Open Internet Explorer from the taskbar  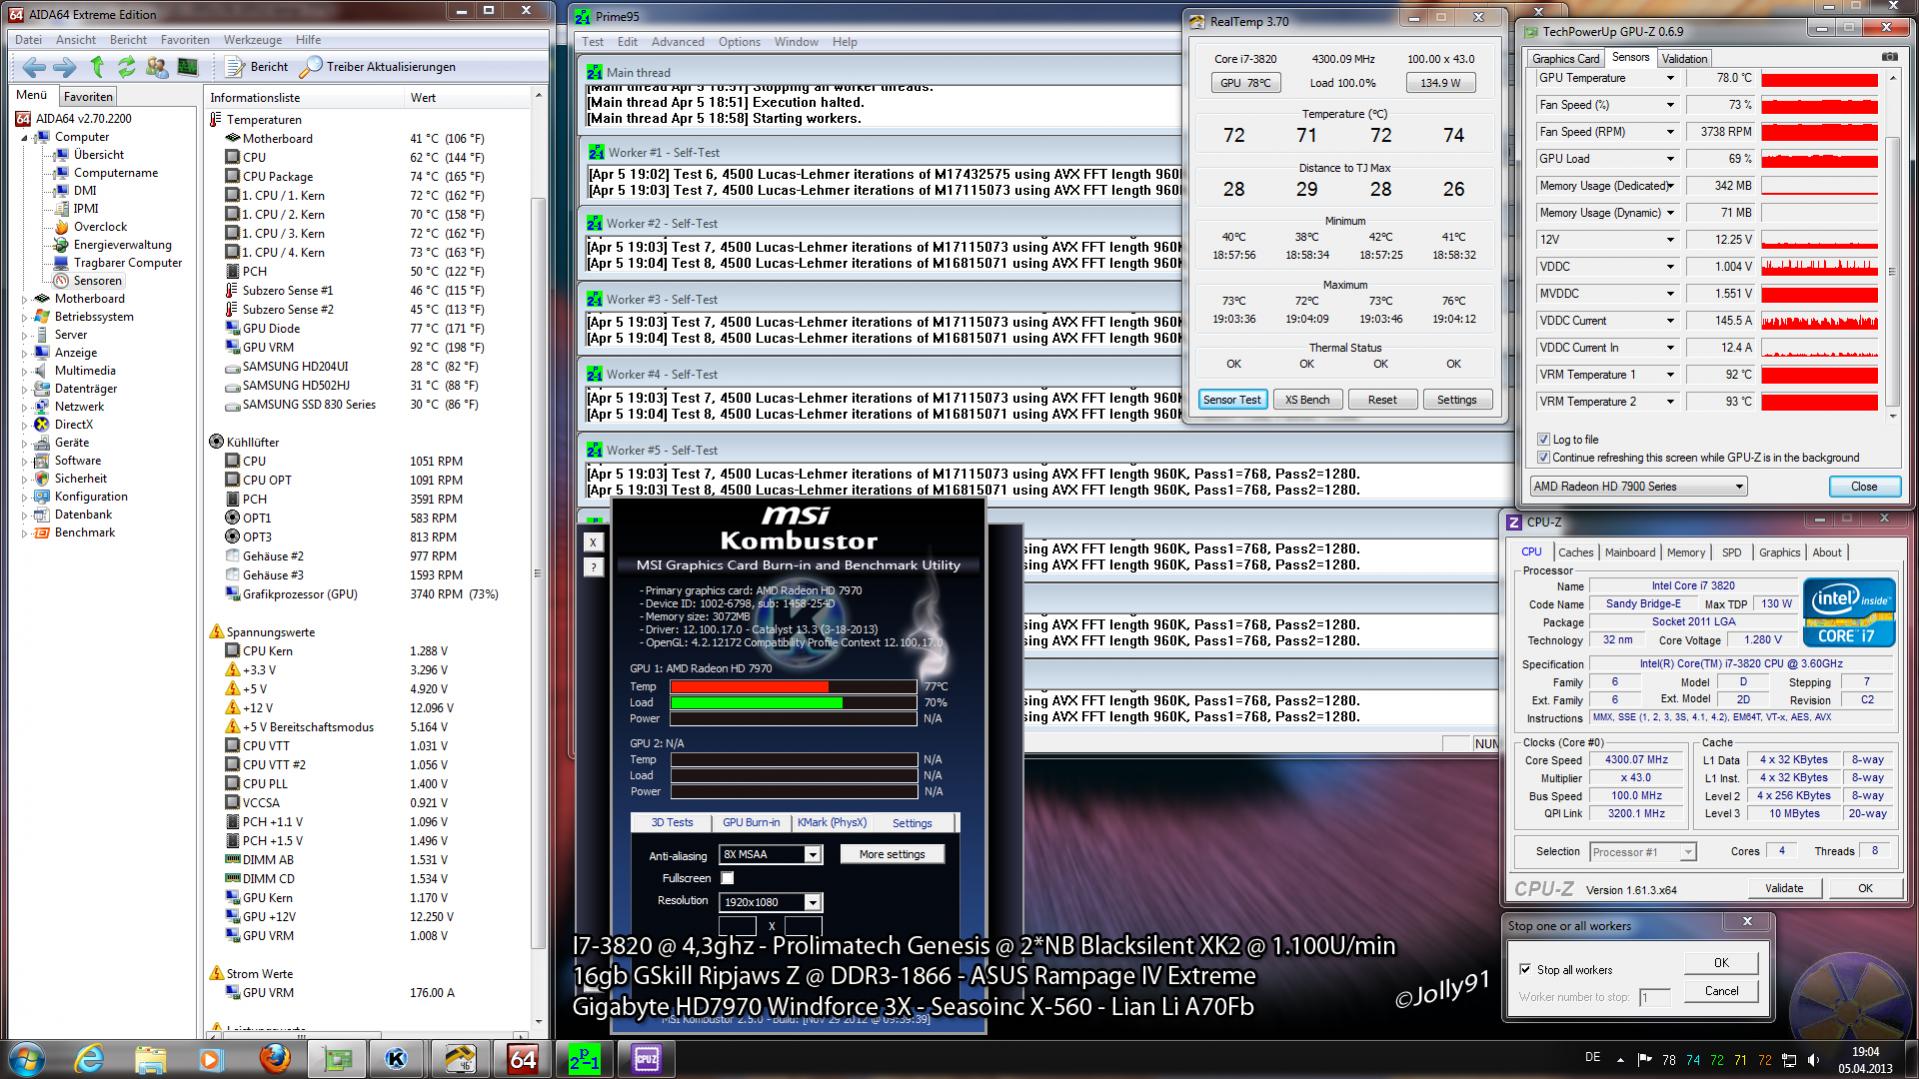click(89, 1058)
